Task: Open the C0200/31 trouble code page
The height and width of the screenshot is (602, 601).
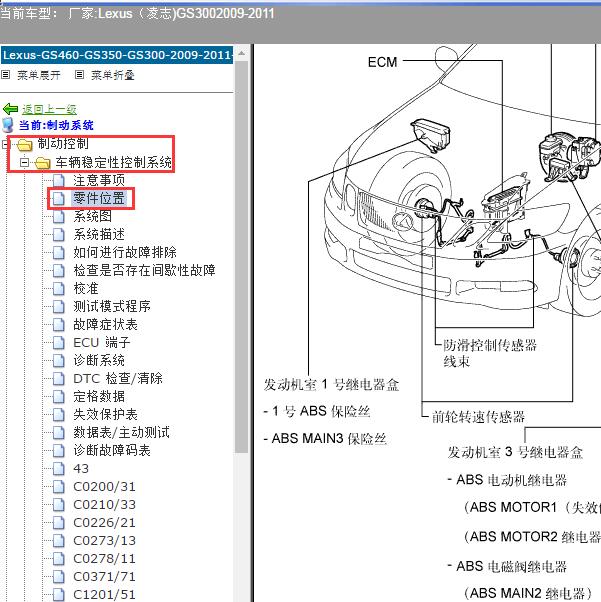Action: (104, 487)
